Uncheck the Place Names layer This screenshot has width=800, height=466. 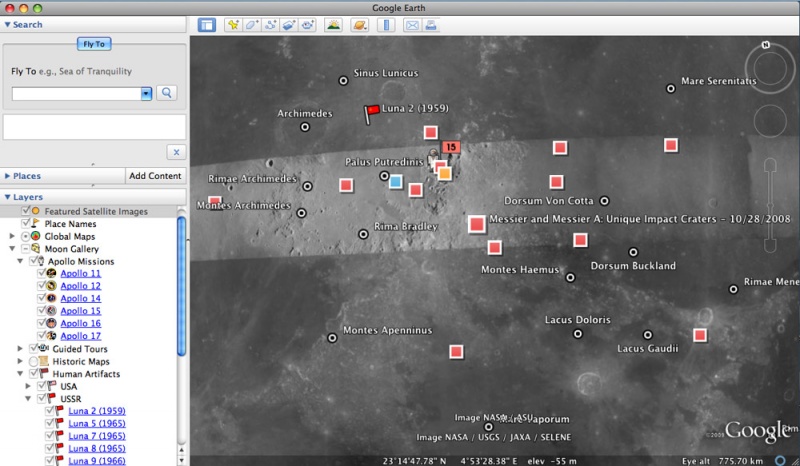(x=26, y=223)
